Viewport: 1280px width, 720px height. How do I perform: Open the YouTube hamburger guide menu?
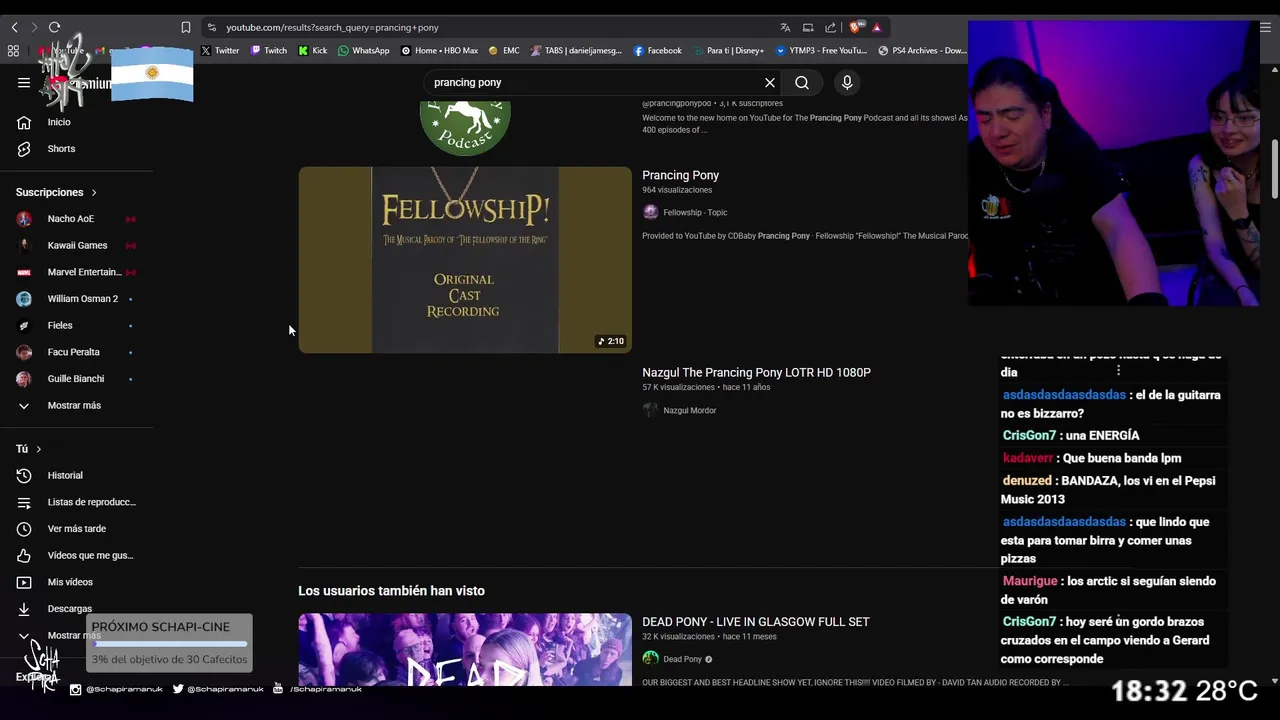[24, 83]
